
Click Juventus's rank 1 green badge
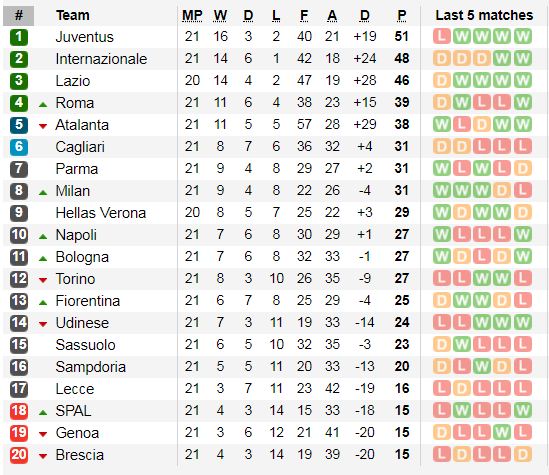click(x=19, y=37)
